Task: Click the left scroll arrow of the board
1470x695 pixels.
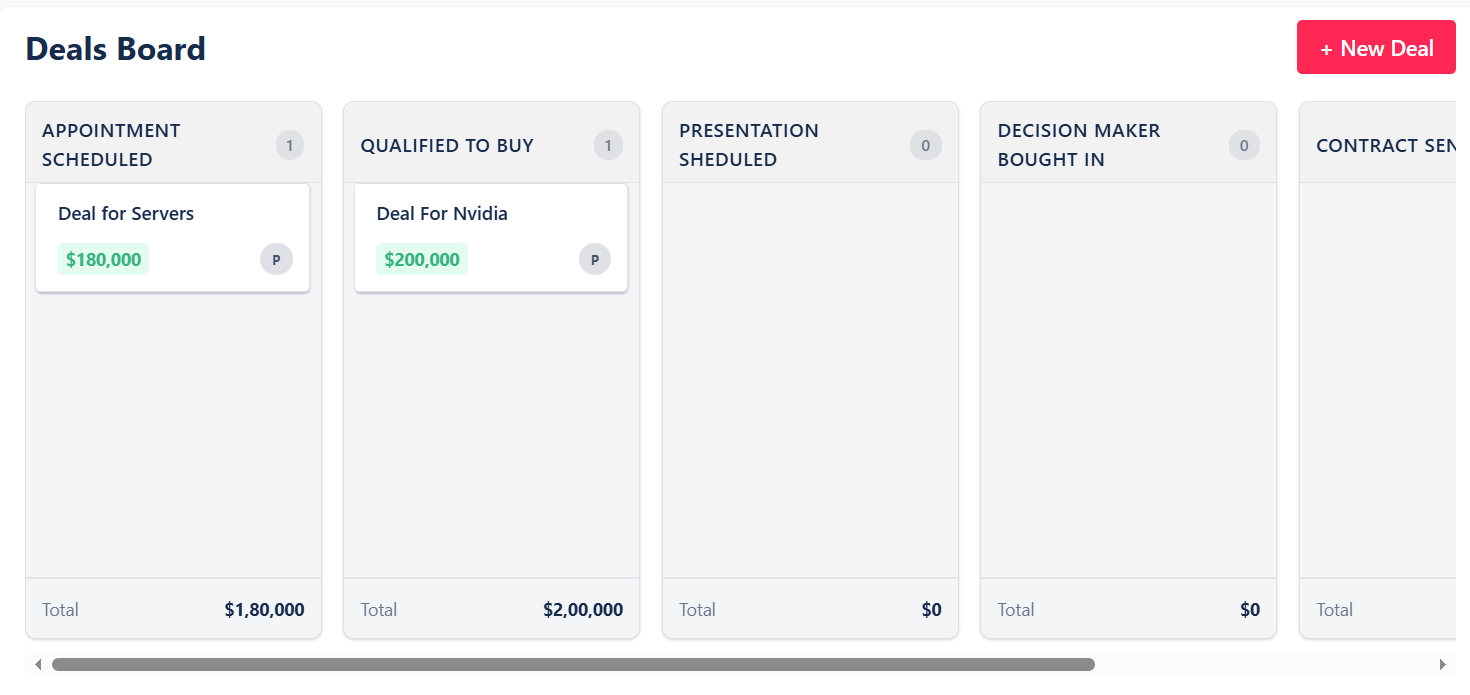Action: 38,663
